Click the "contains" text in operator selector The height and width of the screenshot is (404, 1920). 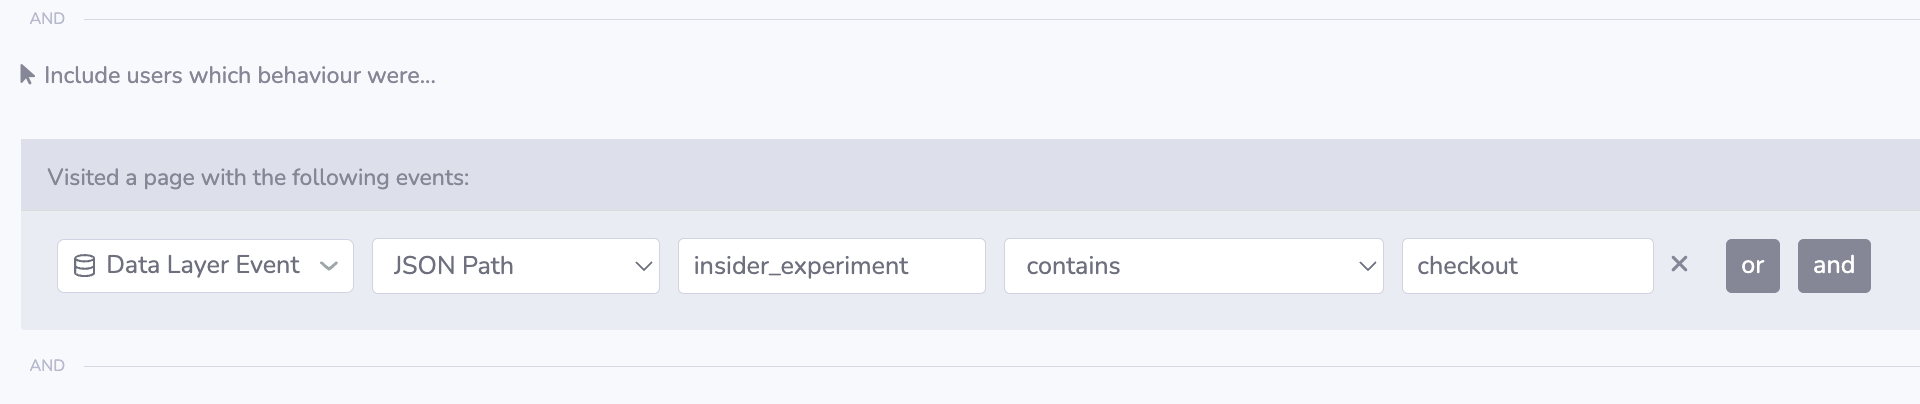point(1073,266)
